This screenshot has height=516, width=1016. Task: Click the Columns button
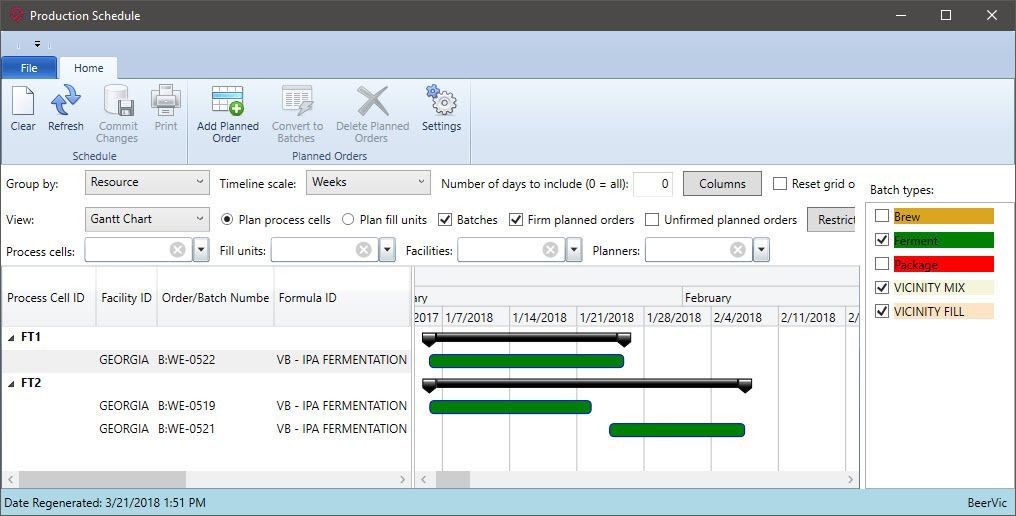[722, 183]
